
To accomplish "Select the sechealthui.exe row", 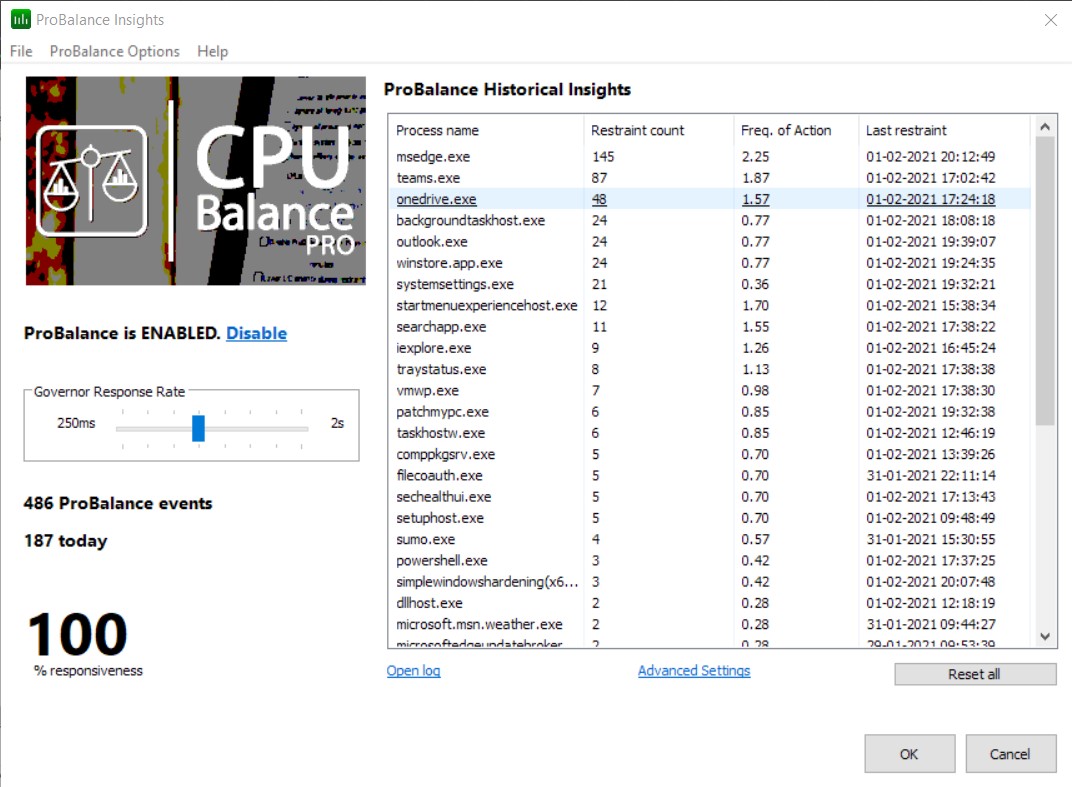I will (x=710, y=496).
